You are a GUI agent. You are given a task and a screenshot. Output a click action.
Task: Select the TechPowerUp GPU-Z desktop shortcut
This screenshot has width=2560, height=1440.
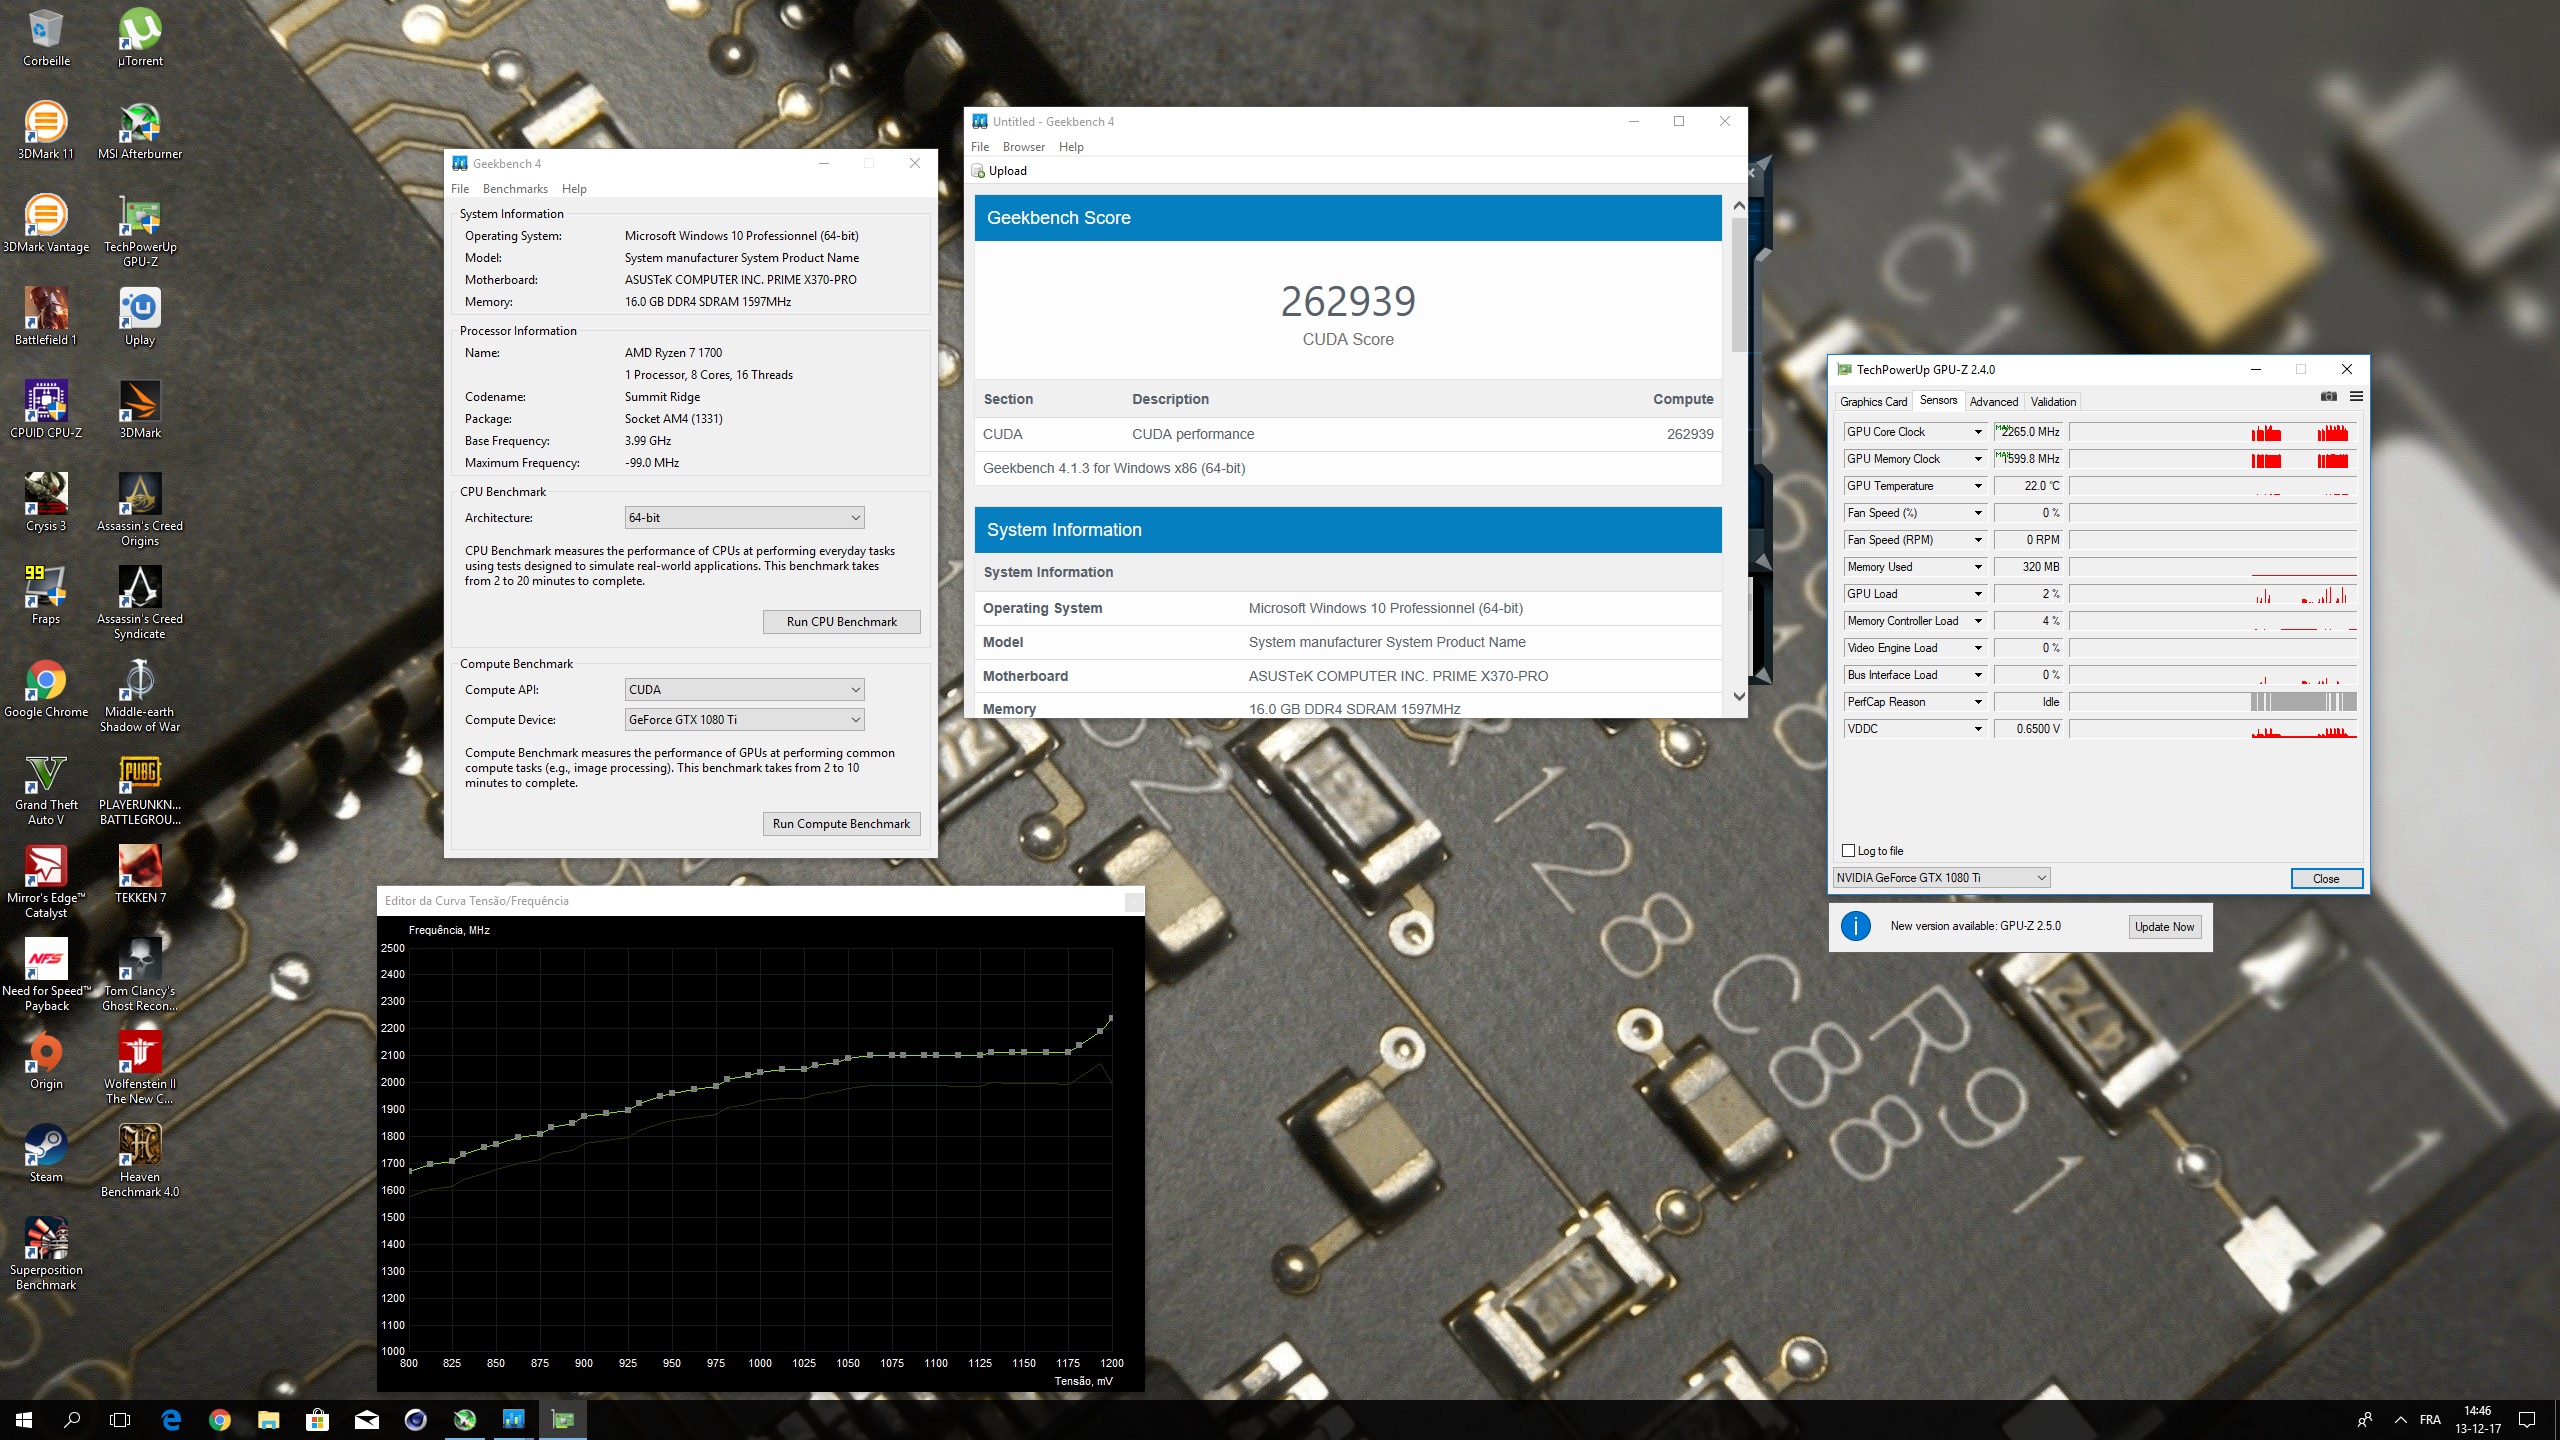pyautogui.click(x=140, y=231)
